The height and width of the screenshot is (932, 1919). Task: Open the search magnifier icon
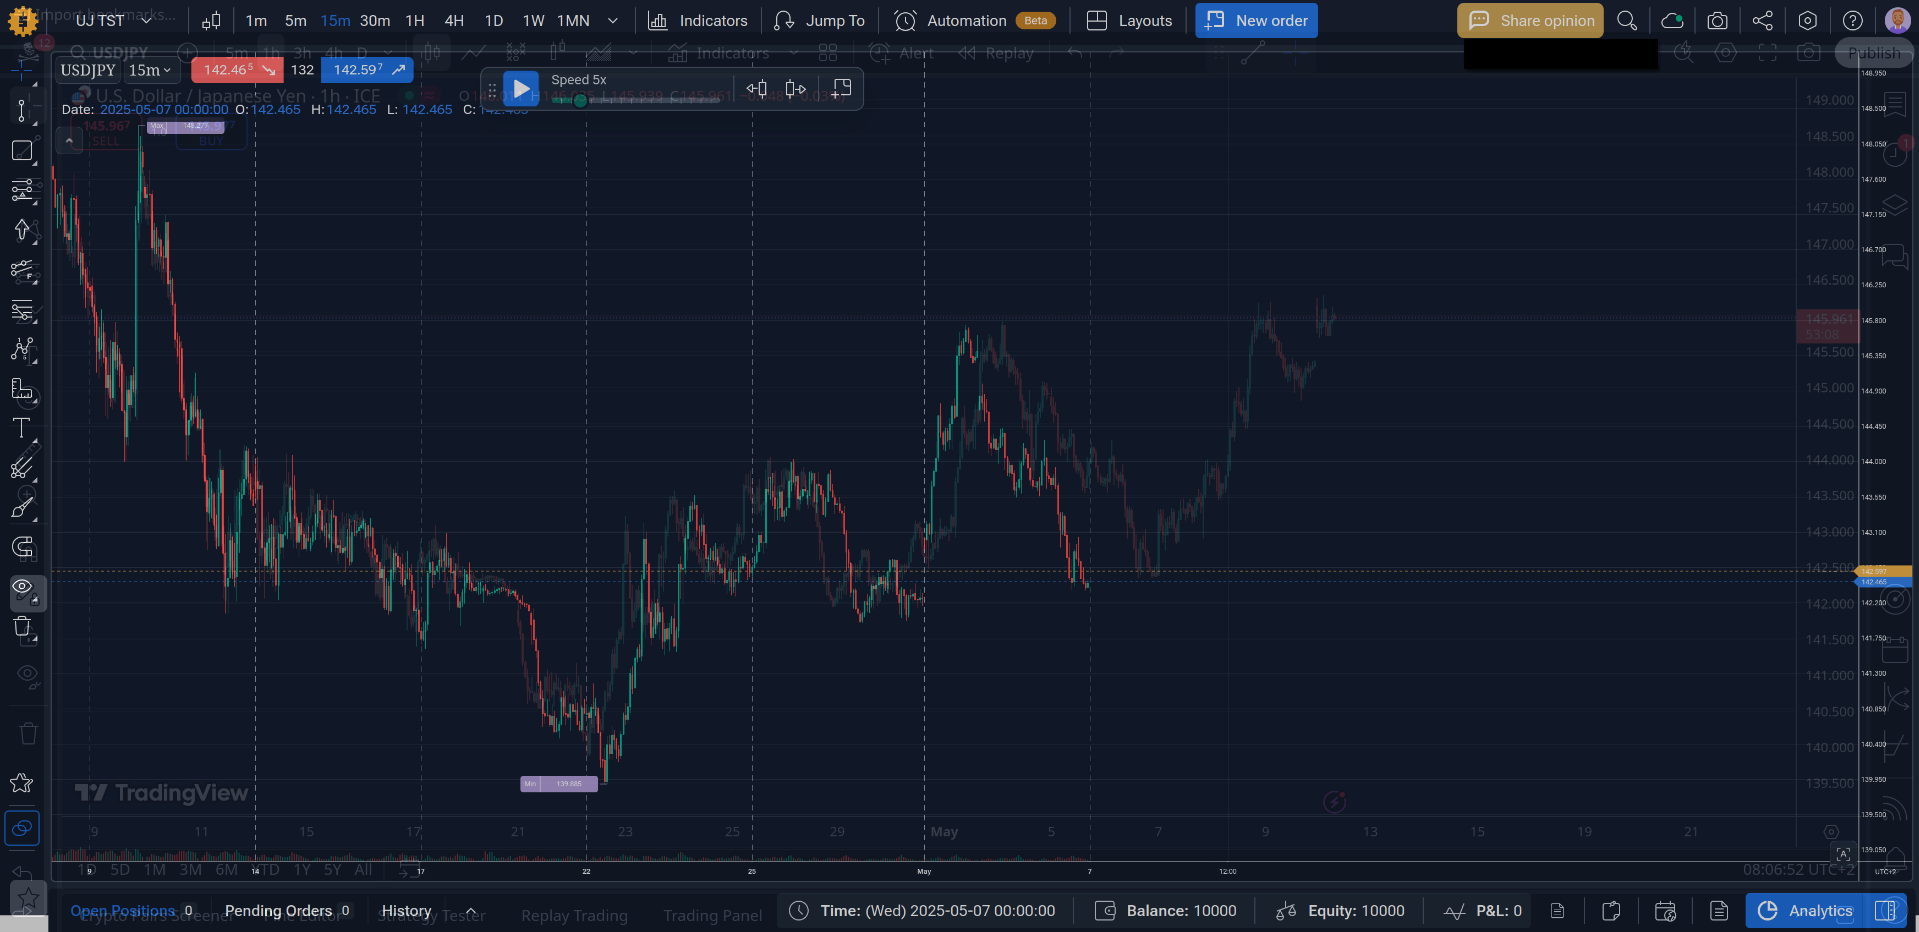pyautogui.click(x=1627, y=21)
